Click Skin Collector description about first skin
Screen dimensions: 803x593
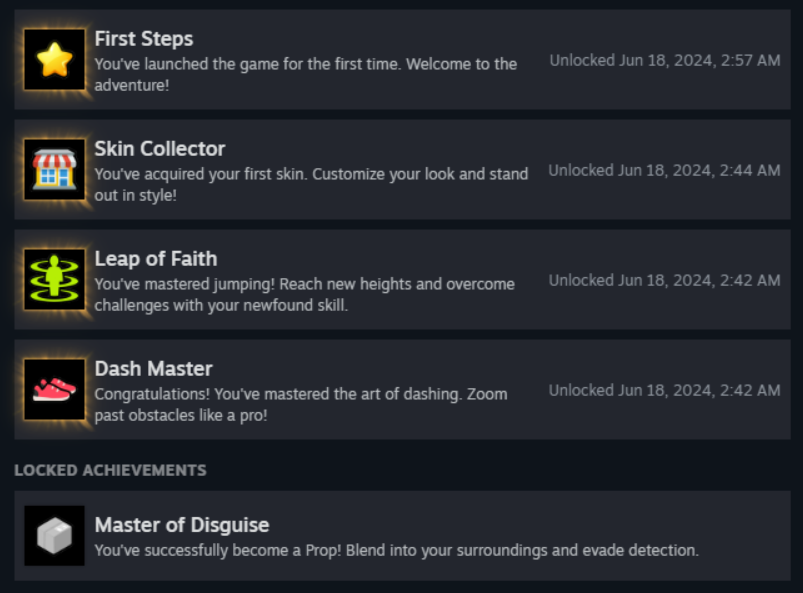(311, 185)
